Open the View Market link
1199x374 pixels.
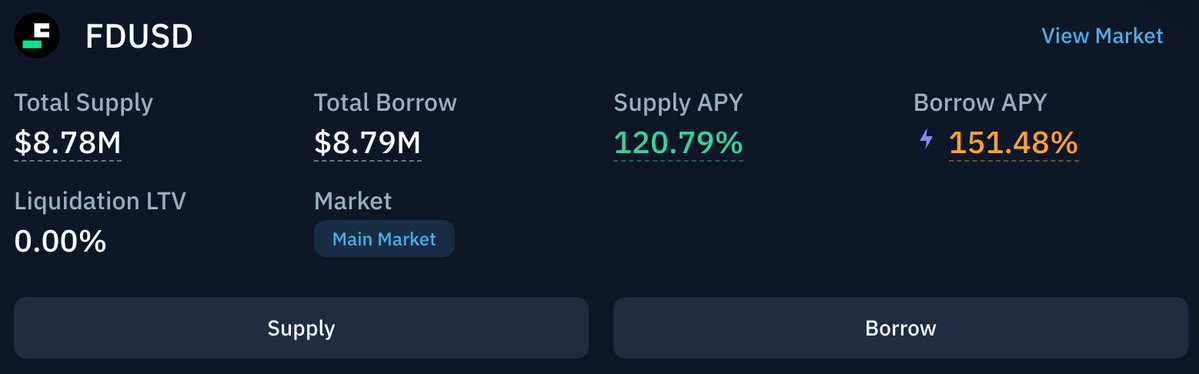coord(1102,36)
